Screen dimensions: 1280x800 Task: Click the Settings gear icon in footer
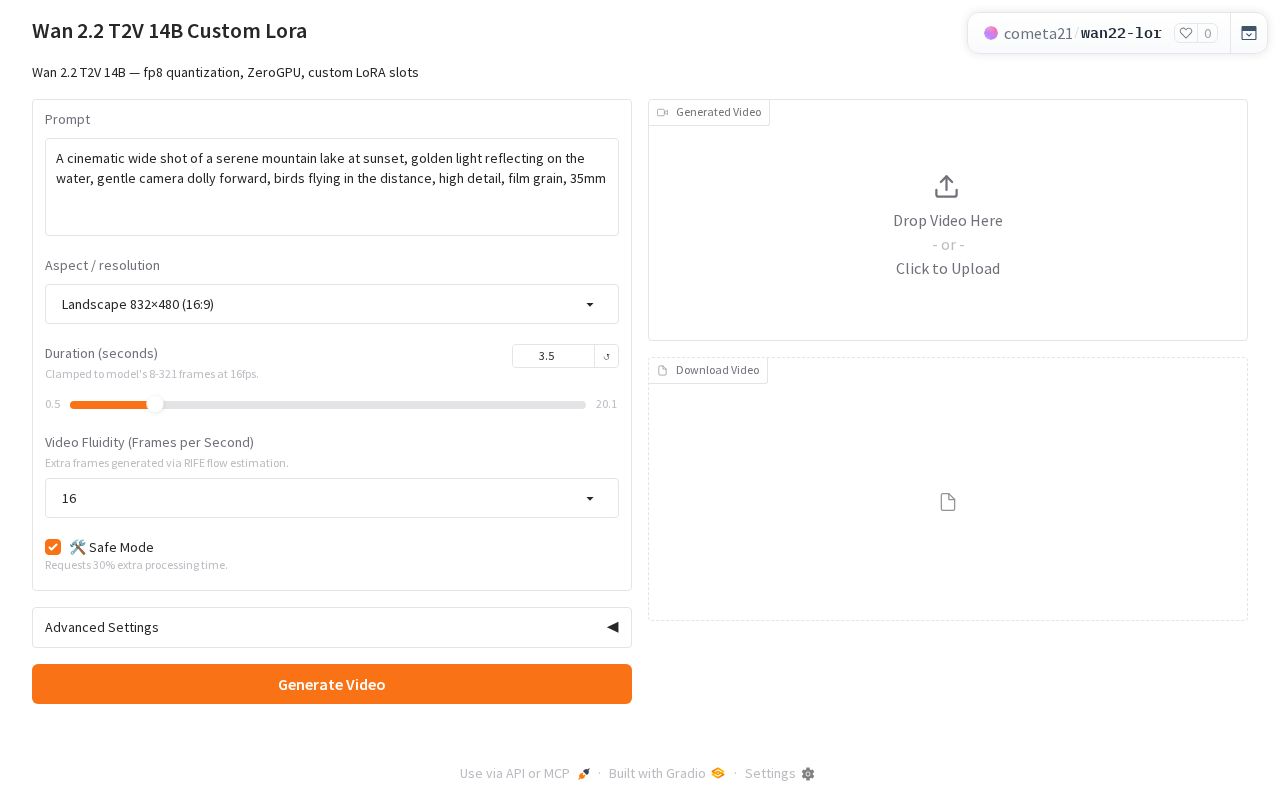[808, 774]
